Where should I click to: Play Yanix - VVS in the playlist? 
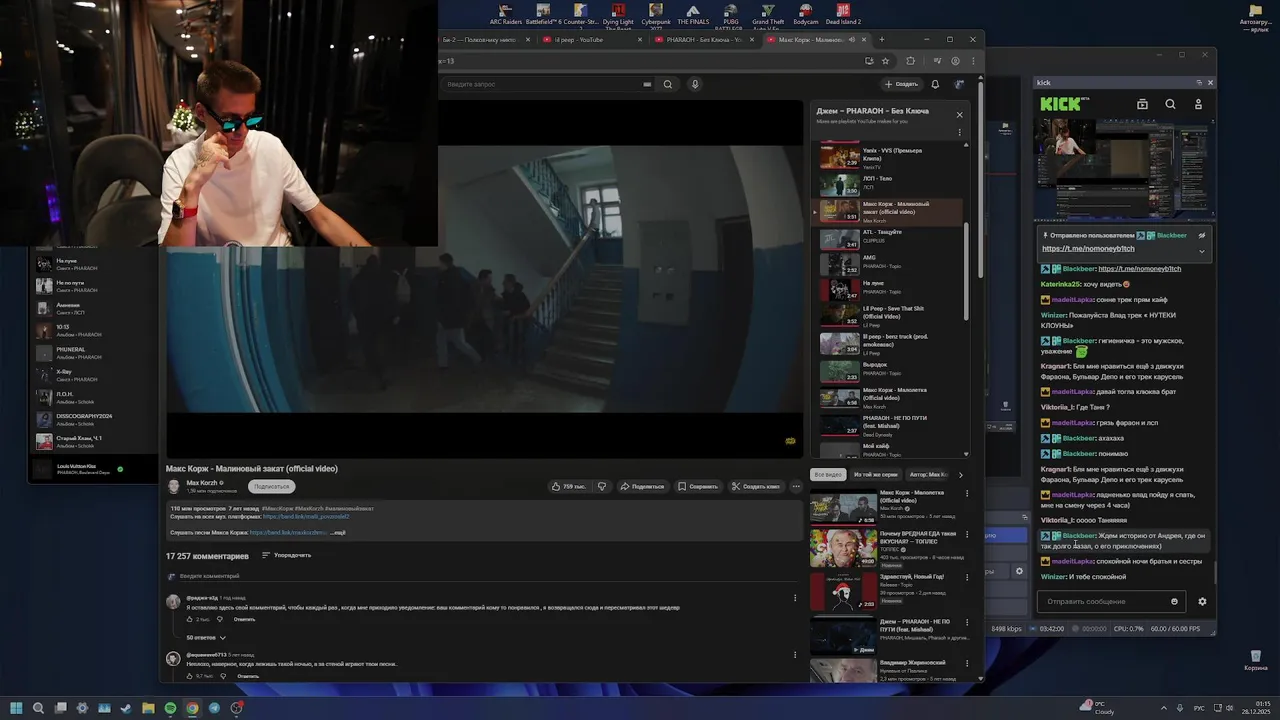pyautogui.click(x=890, y=157)
